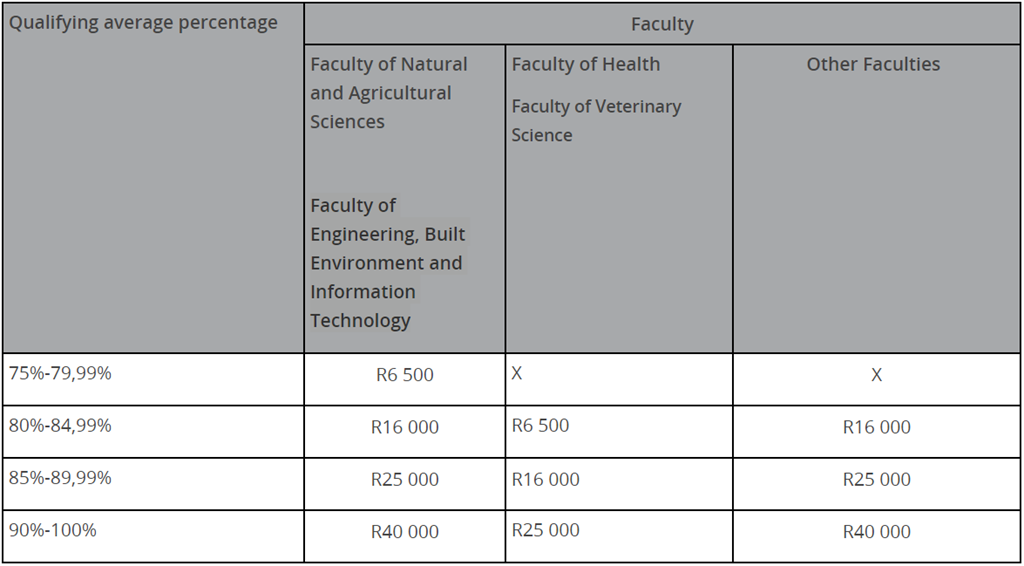The height and width of the screenshot is (566, 1024).
Task: Click the X under Other Faculties column
Action: pos(876,375)
